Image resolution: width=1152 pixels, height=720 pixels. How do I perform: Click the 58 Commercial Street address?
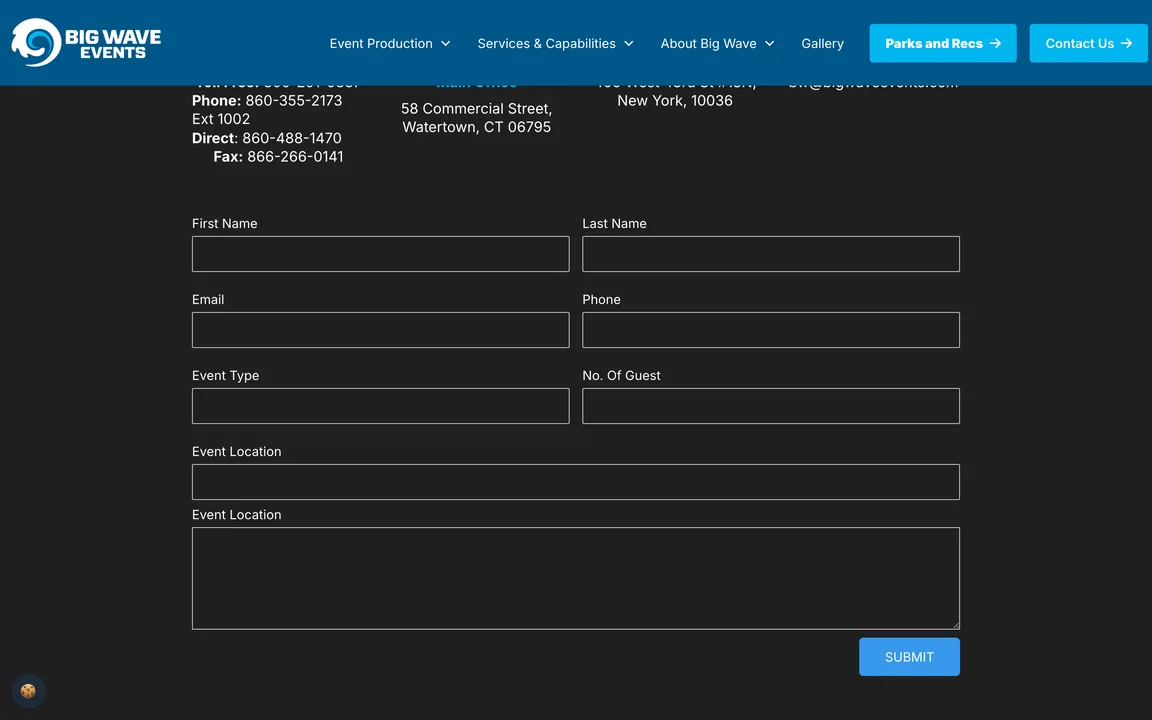pos(476,109)
